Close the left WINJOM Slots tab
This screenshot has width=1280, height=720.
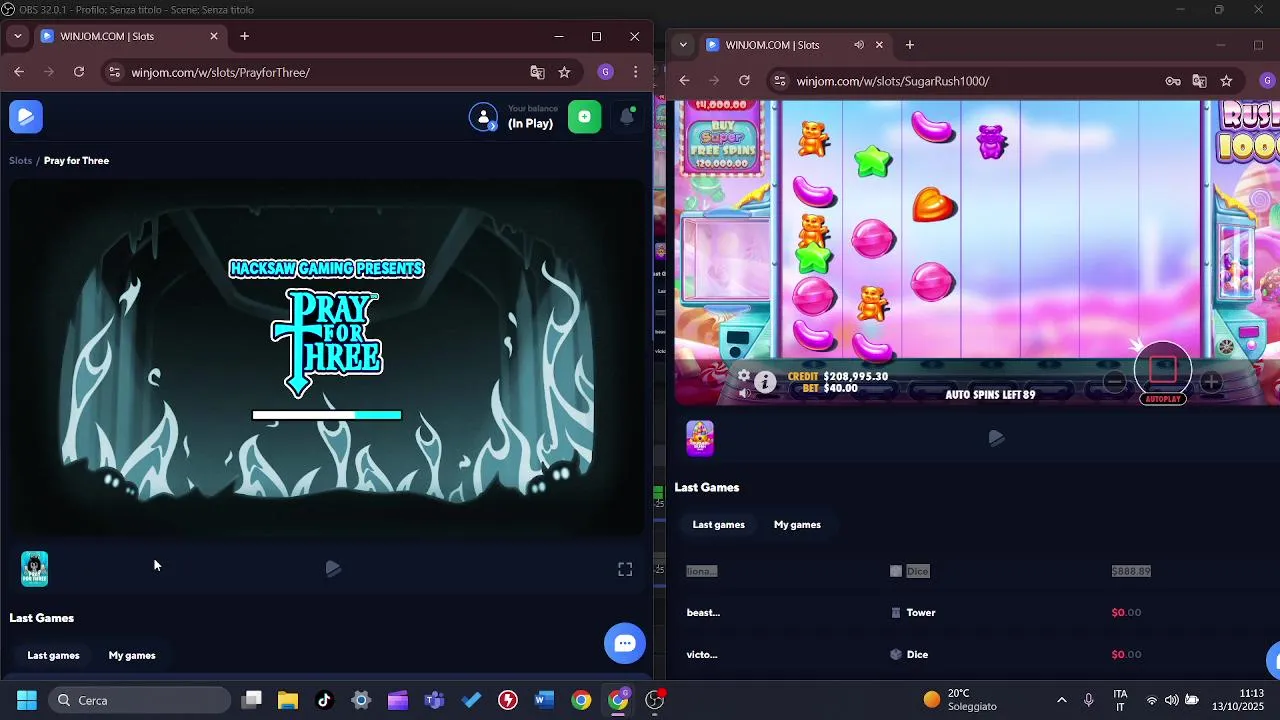[x=214, y=36]
